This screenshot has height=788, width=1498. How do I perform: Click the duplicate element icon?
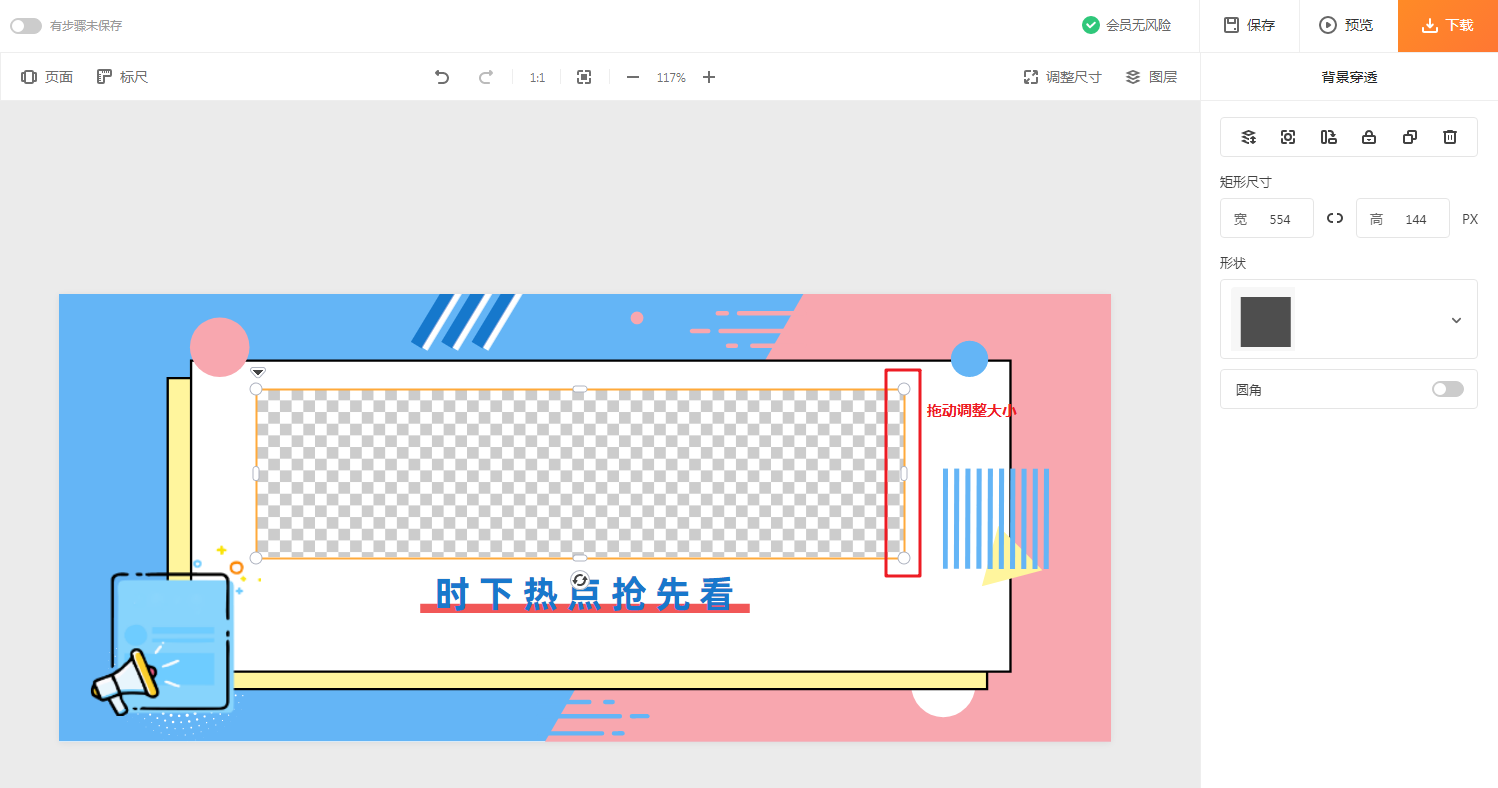tap(1410, 137)
